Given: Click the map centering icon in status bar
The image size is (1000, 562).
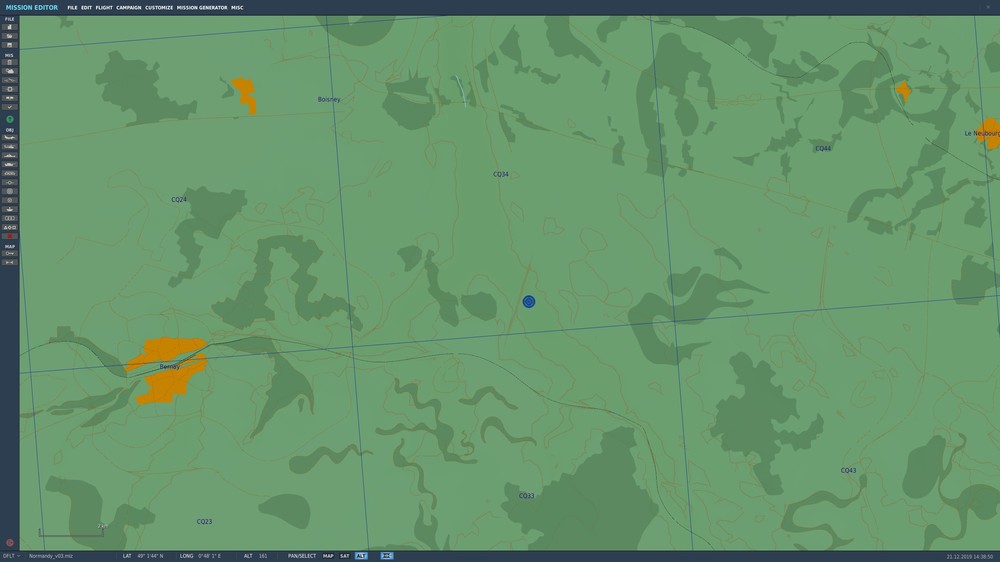Looking at the screenshot, I should (x=387, y=556).
